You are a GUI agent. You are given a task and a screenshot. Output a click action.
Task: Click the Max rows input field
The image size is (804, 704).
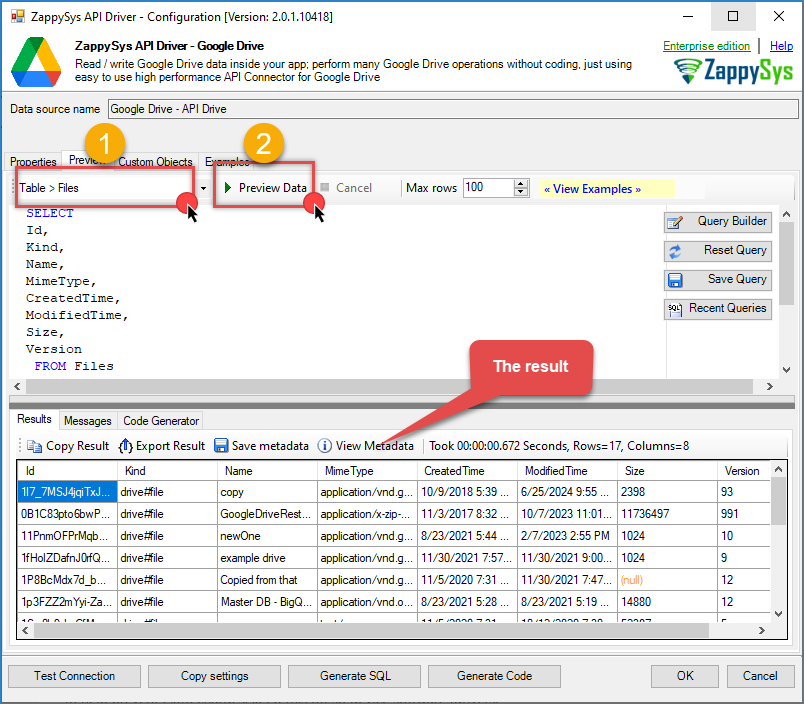point(488,188)
